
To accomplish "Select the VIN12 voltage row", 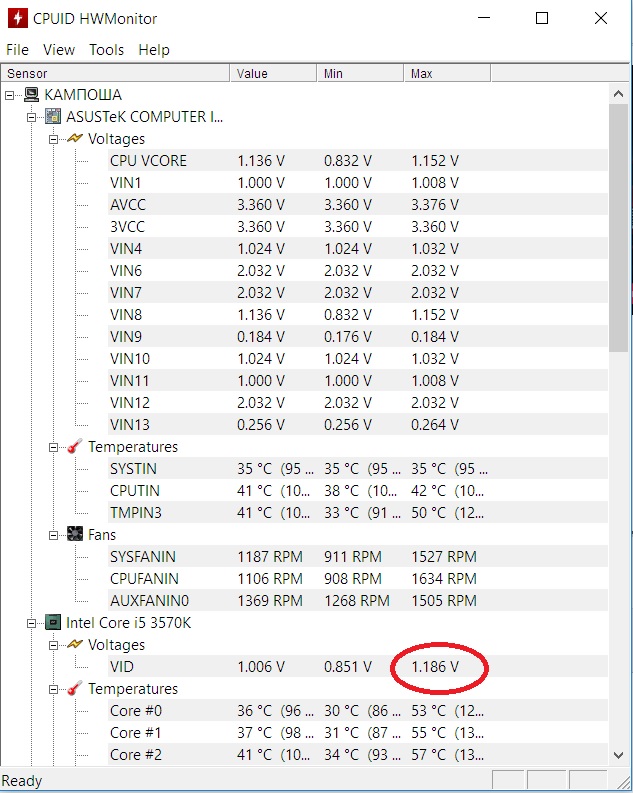I will coord(357,402).
